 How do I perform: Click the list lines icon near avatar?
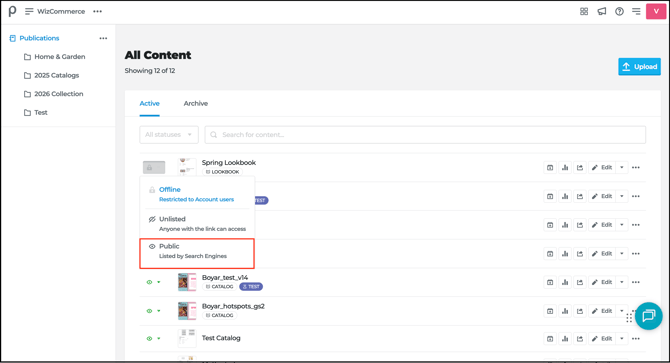[636, 12]
